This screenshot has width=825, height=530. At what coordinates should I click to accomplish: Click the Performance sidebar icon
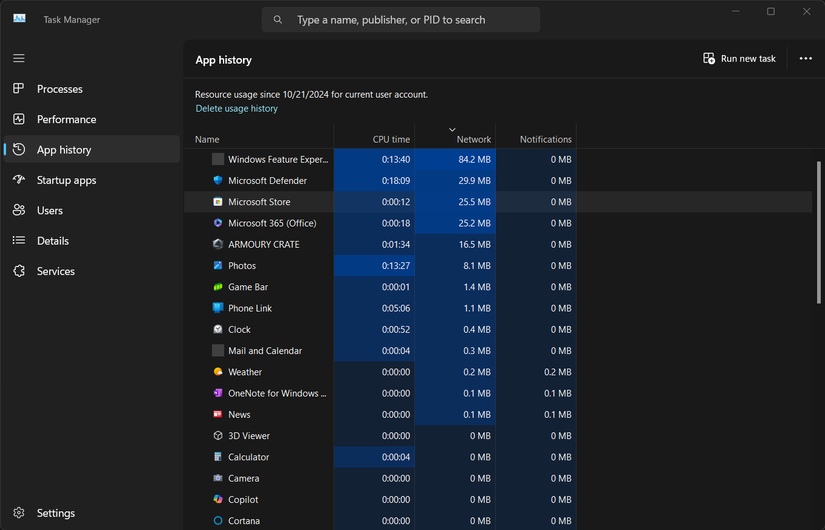pos(19,119)
